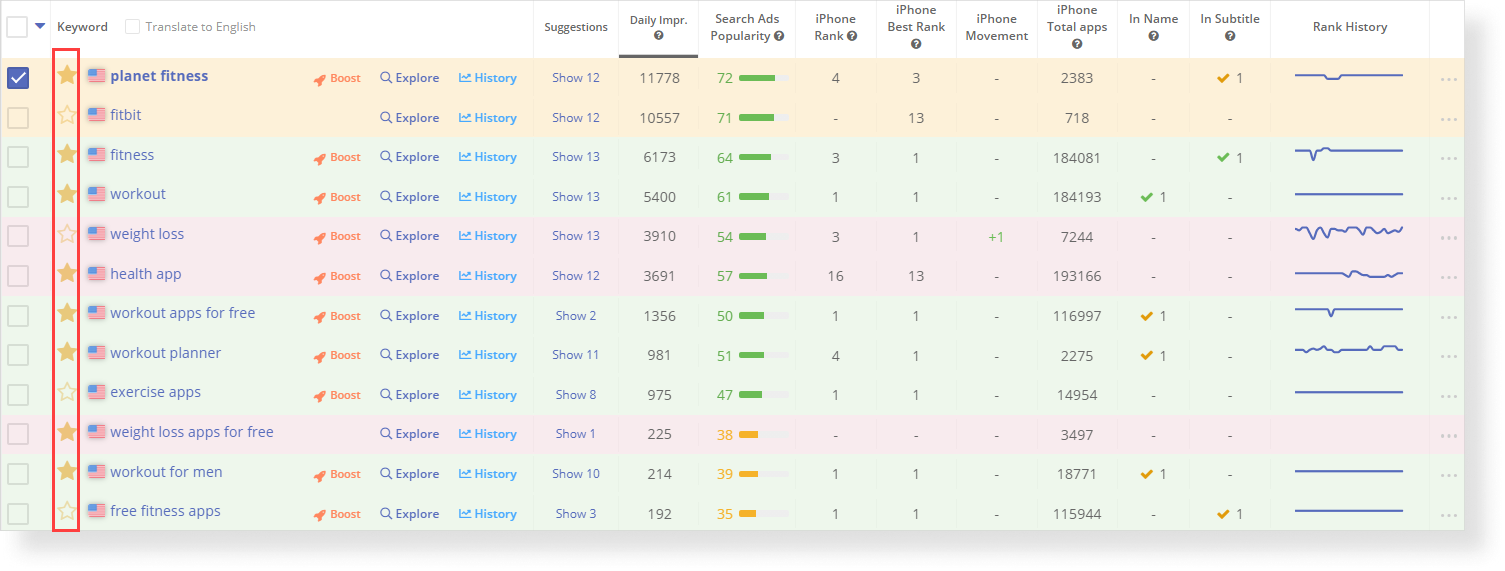Tick the checkbox for workout planner row
Screen dimensions: 1505x571
[18, 355]
